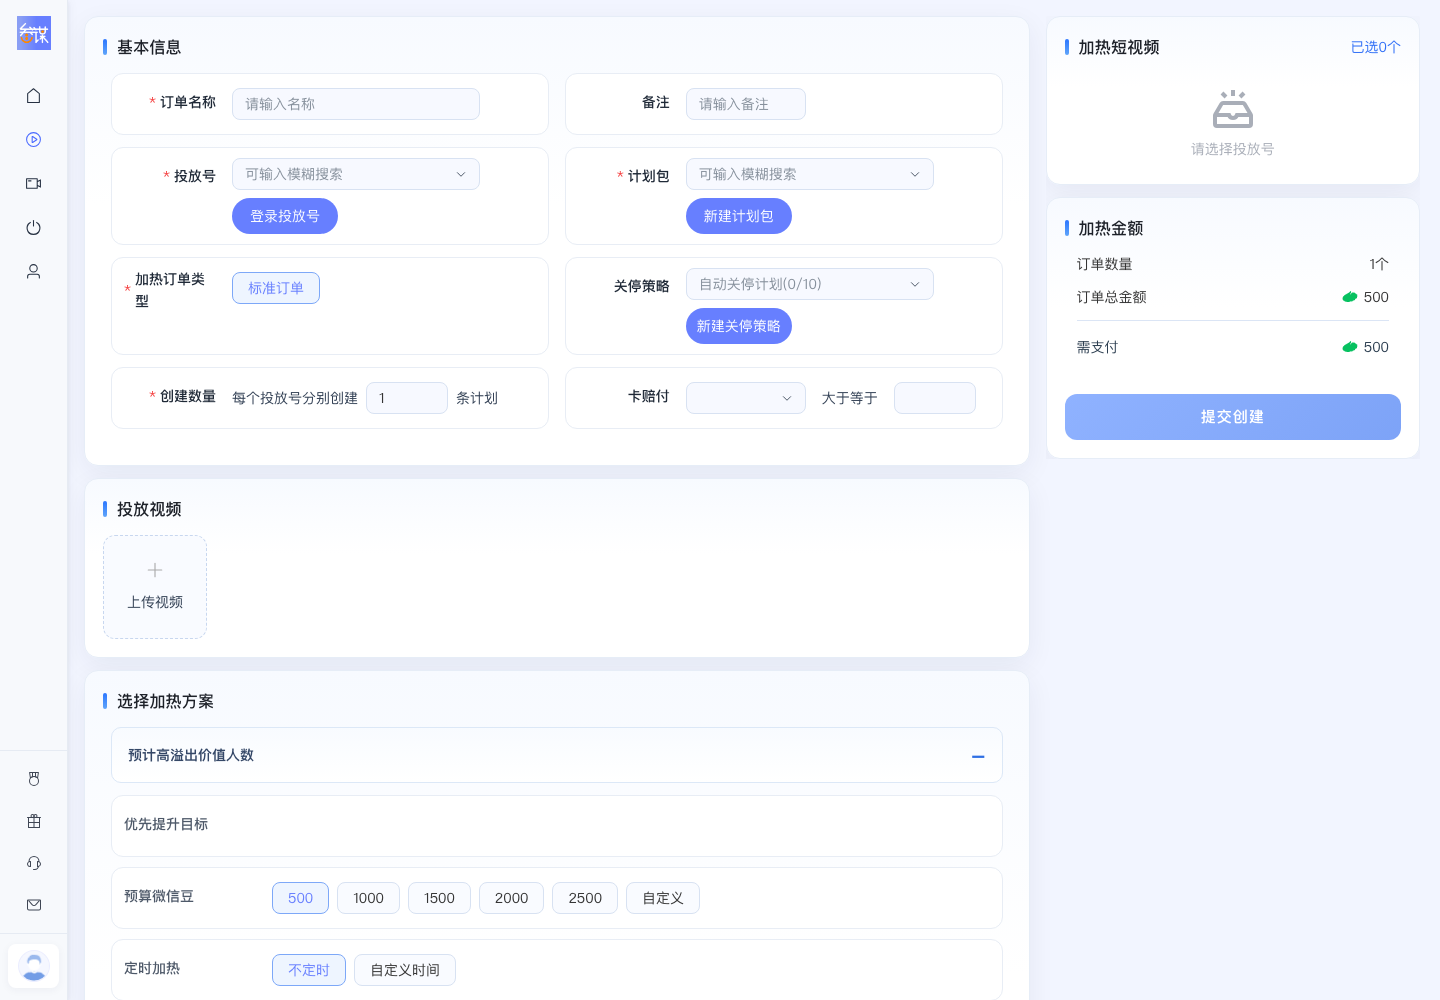Click the user avatar at sidebar bottom

pyautogui.click(x=33, y=967)
